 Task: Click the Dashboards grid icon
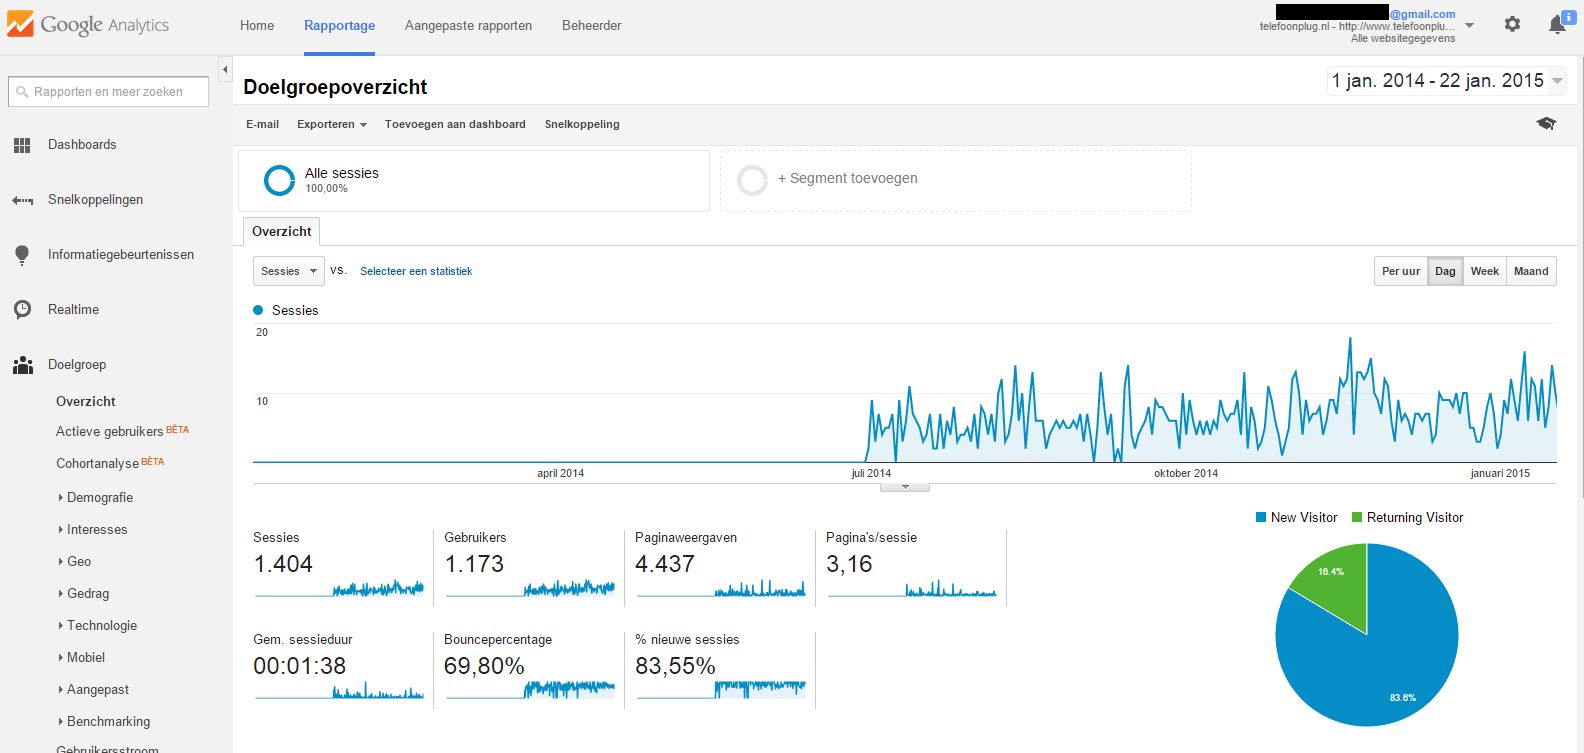click(x=22, y=145)
